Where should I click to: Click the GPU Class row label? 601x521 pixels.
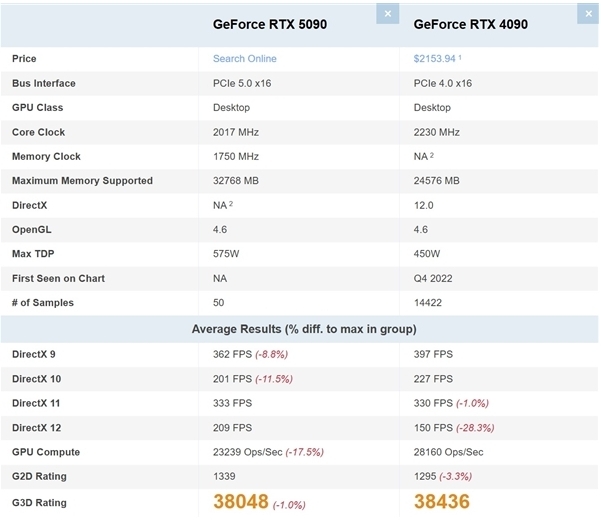(x=38, y=107)
